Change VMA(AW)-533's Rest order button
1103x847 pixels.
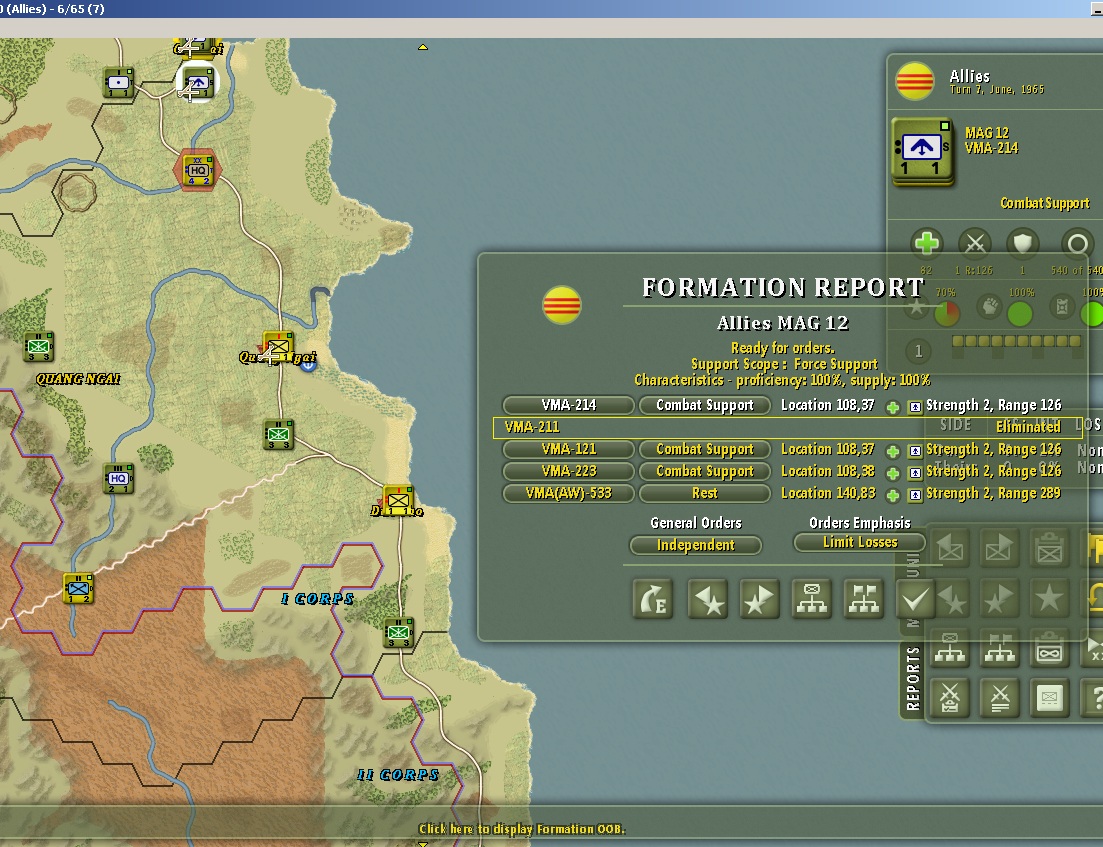[705, 493]
